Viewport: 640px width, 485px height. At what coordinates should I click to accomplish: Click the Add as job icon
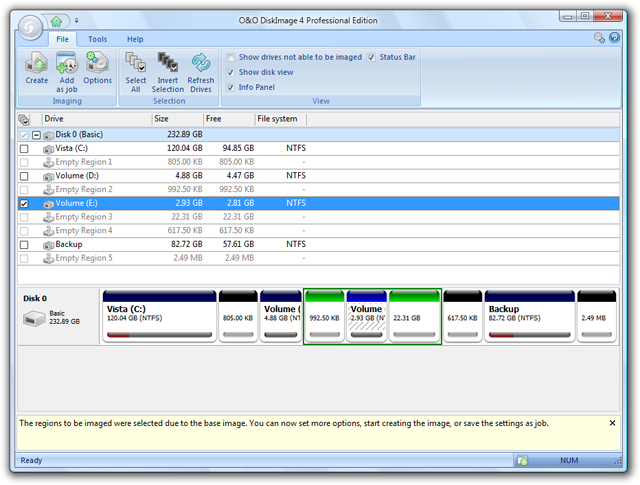pos(67,63)
